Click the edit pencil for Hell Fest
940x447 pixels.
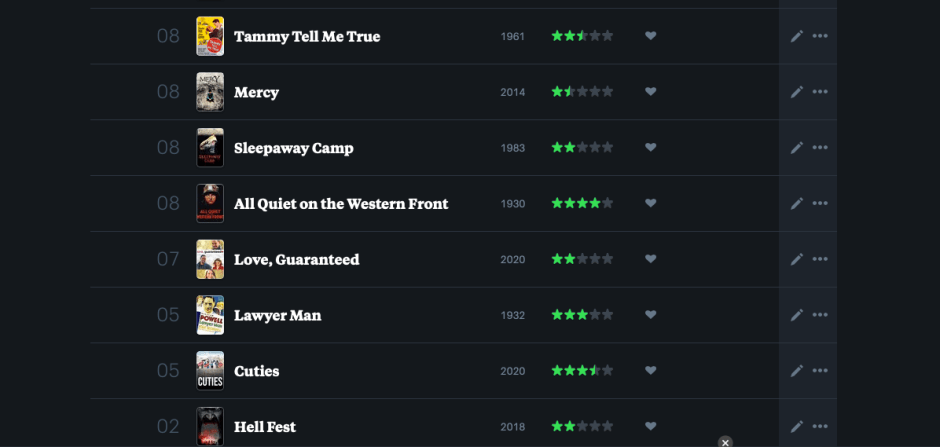(797, 427)
